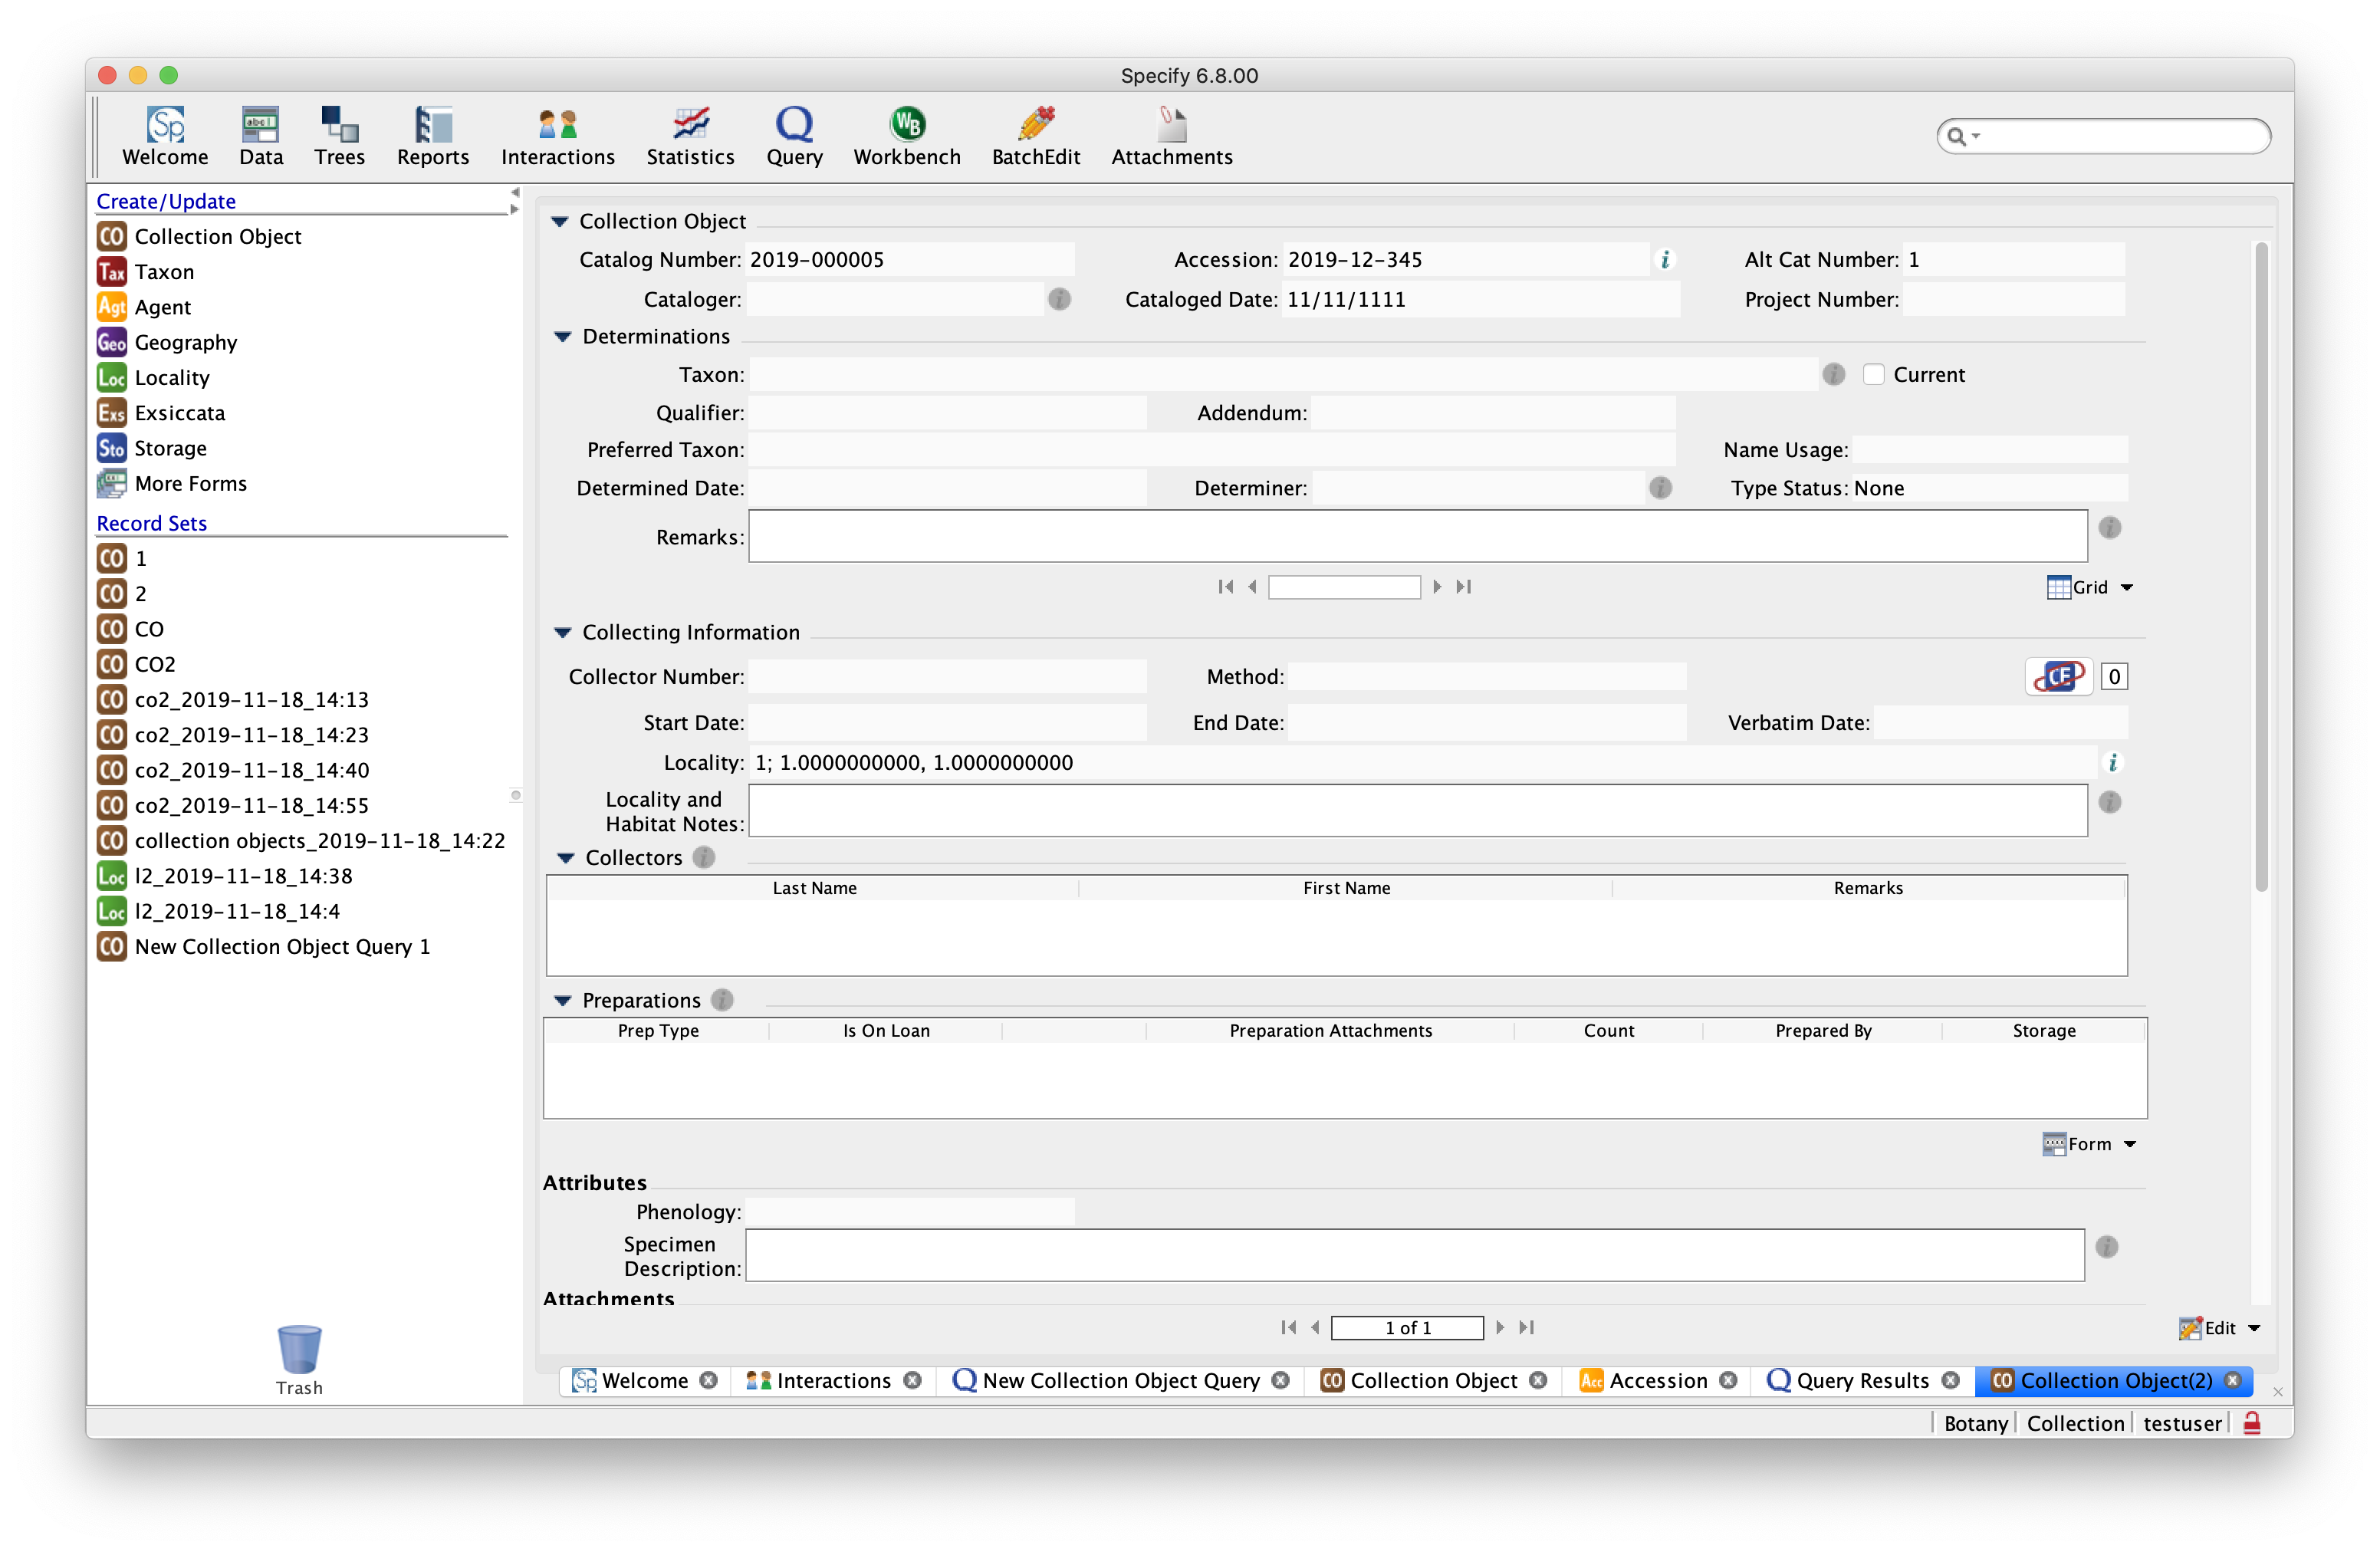The height and width of the screenshot is (1552, 2380).
Task: Select Taxon in Create/Update sidebar
Action: [x=163, y=271]
